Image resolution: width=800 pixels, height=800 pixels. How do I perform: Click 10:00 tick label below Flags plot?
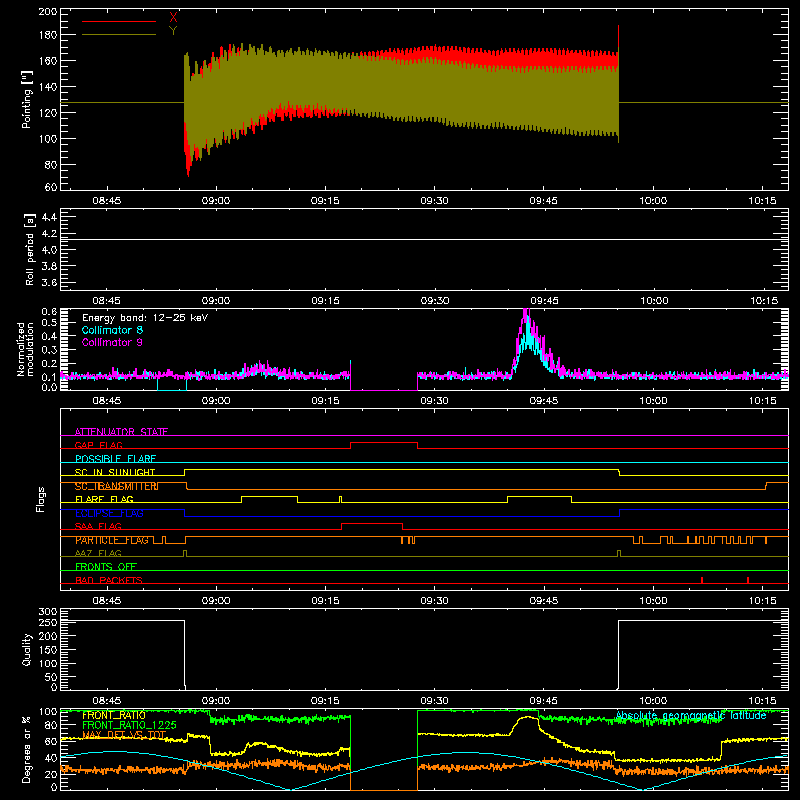[653, 601]
